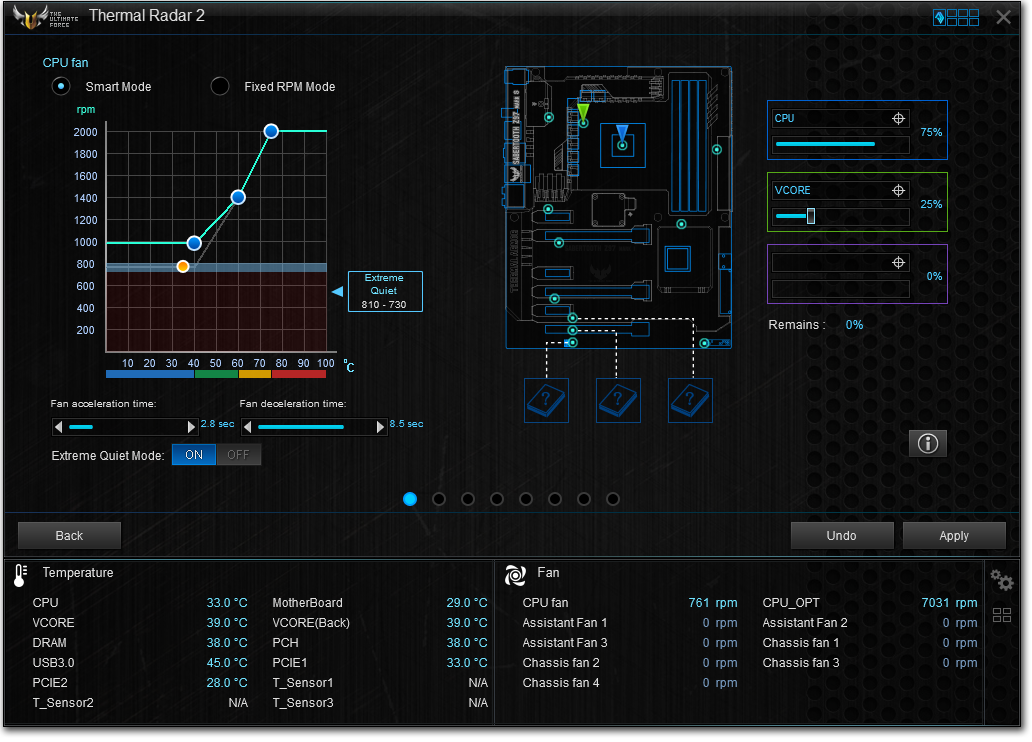Image resolution: width=1032 pixels, height=742 pixels.
Task: Click the first unknown fan placeholder icon
Action: tap(546, 400)
